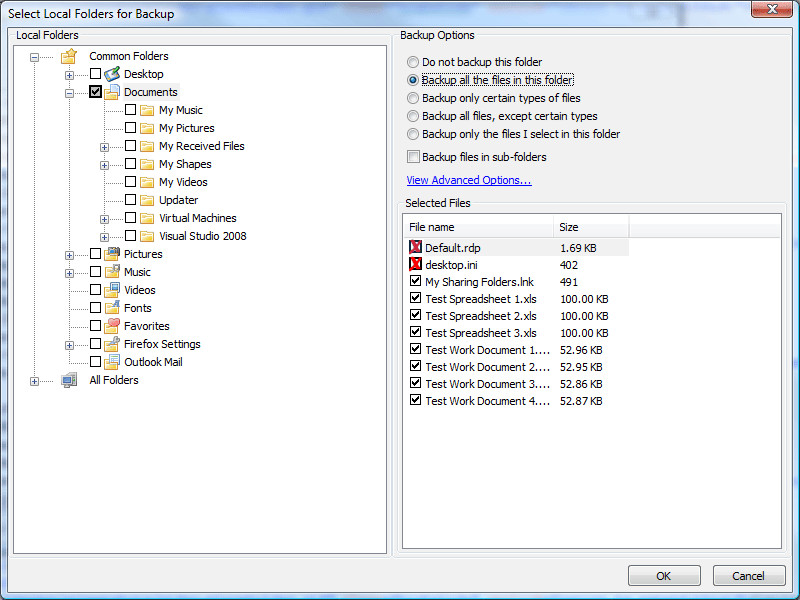Check the Favorites folder checkbox
800x600 pixels.
pyautogui.click(x=95, y=326)
